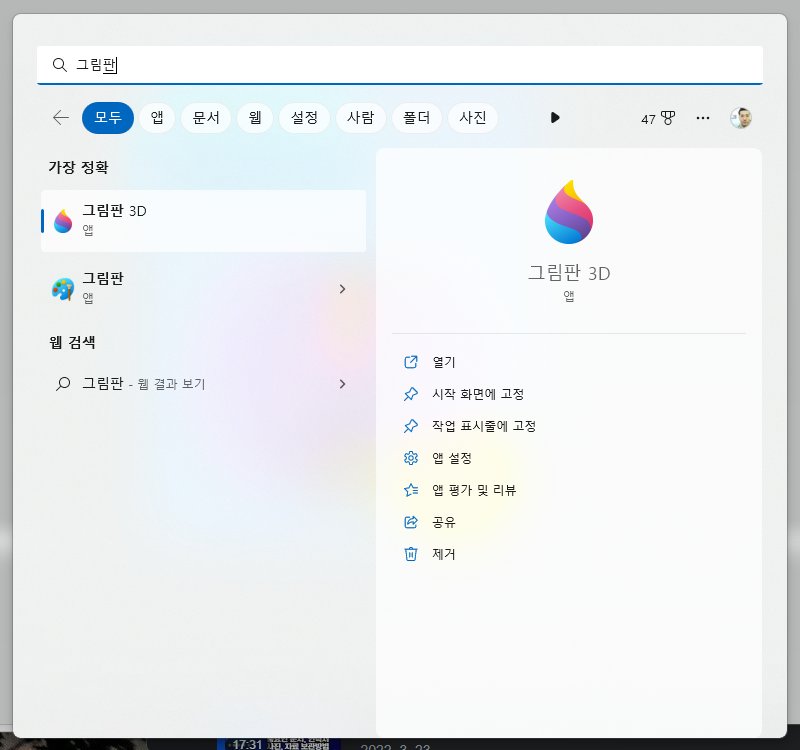Viewport: 800px width, 750px height.
Task: Open the 앱 설정 gear icon
Action: point(410,458)
